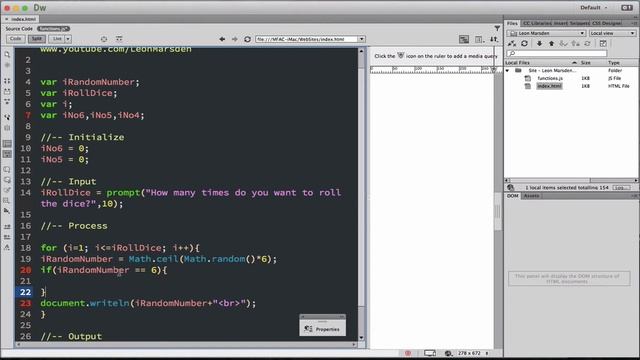Viewport: 640px width, 360px height.
Task: Click the format source code sidebar icon
Action: click(x=7, y=247)
